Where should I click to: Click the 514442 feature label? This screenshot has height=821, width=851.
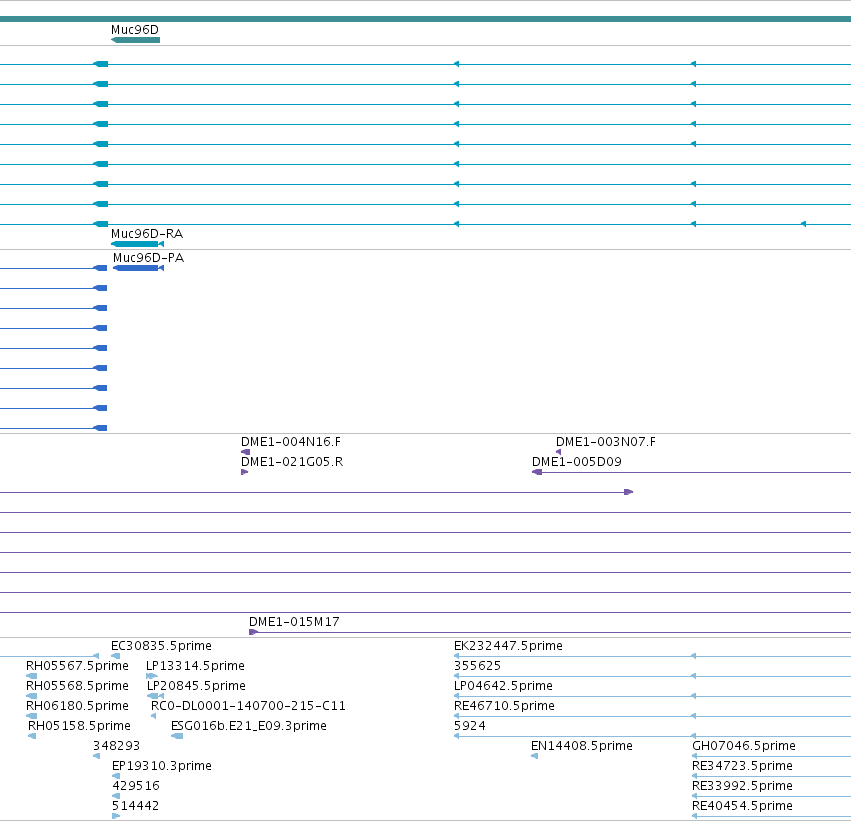coord(136,806)
